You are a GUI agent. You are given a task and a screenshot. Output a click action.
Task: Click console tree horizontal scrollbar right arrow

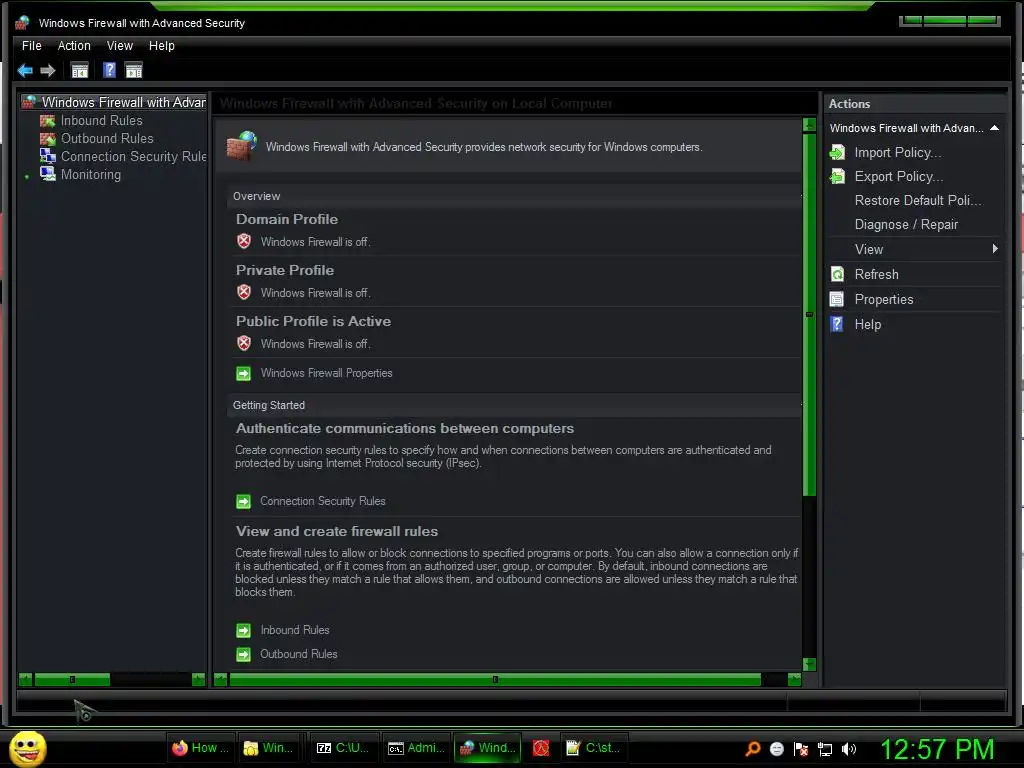[199, 679]
